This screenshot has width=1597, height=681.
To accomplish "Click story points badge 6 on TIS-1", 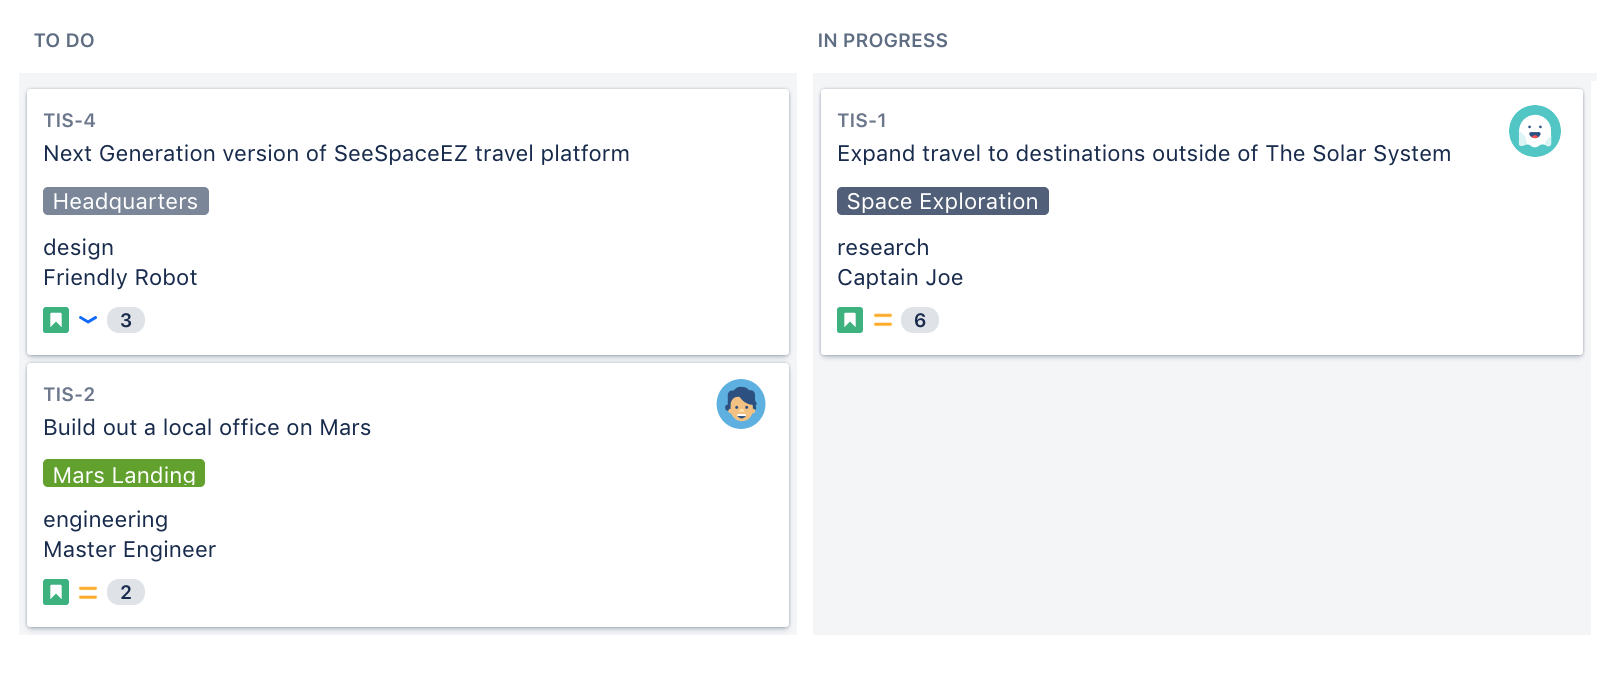I will coord(919,320).
